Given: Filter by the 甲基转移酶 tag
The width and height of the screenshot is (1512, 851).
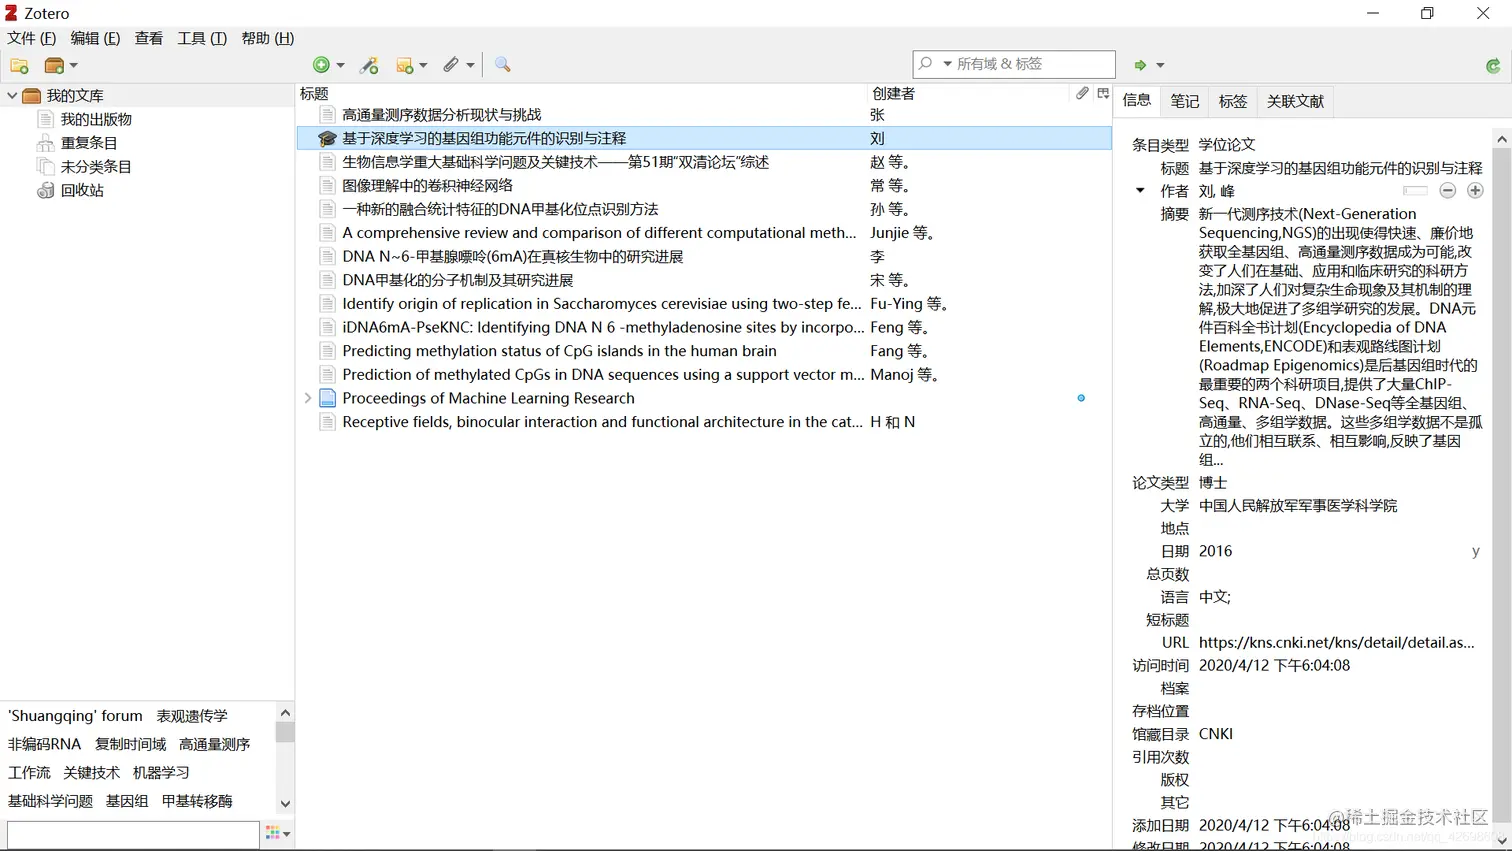Looking at the screenshot, I should click(197, 801).
